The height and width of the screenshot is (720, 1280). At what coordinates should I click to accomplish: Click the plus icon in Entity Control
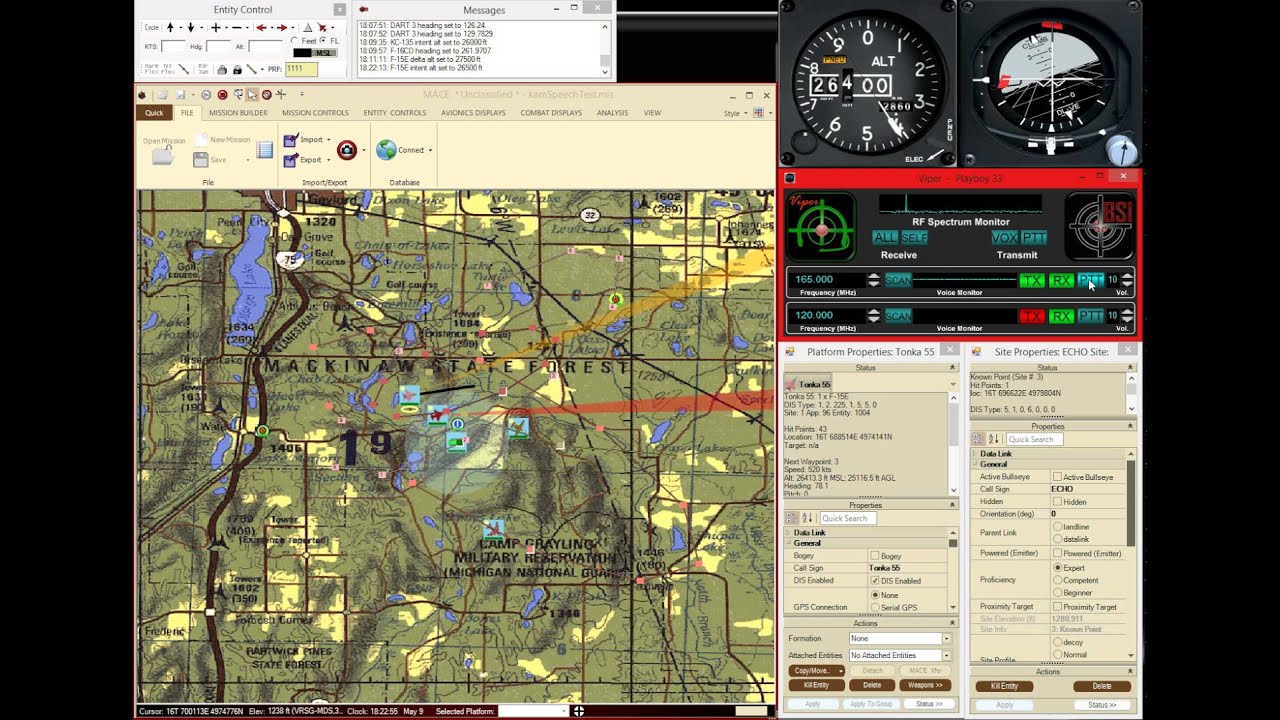coord(216,28)
